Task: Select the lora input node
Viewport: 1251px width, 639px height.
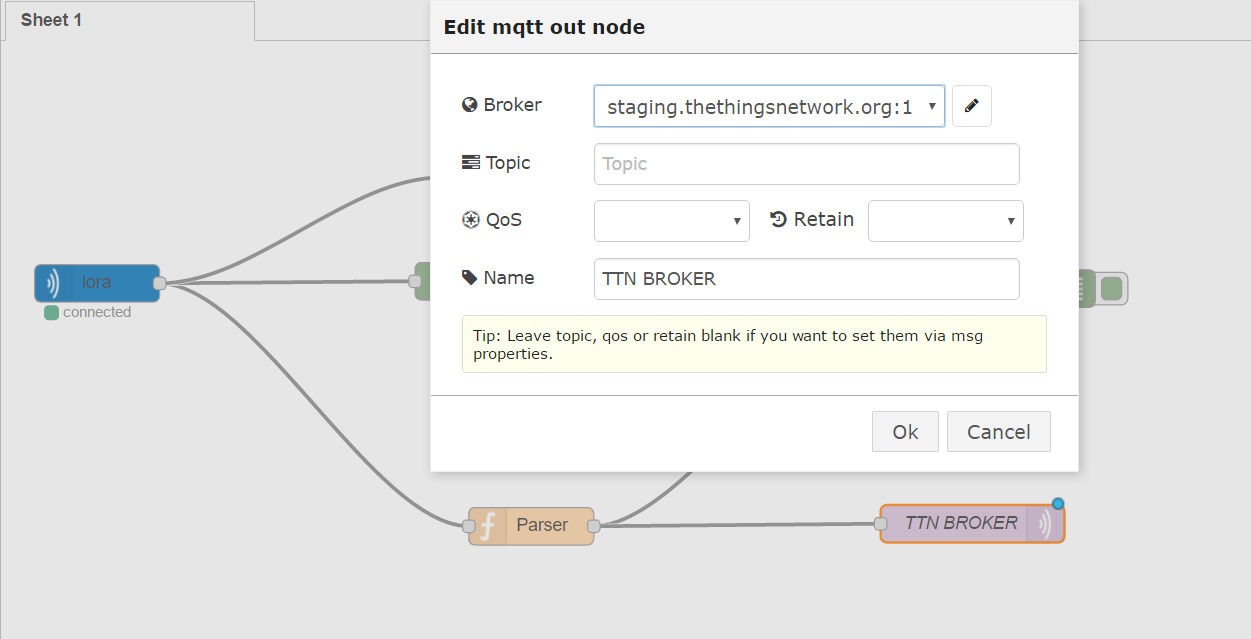Action: pyautogui.click(x=97, y=283)
